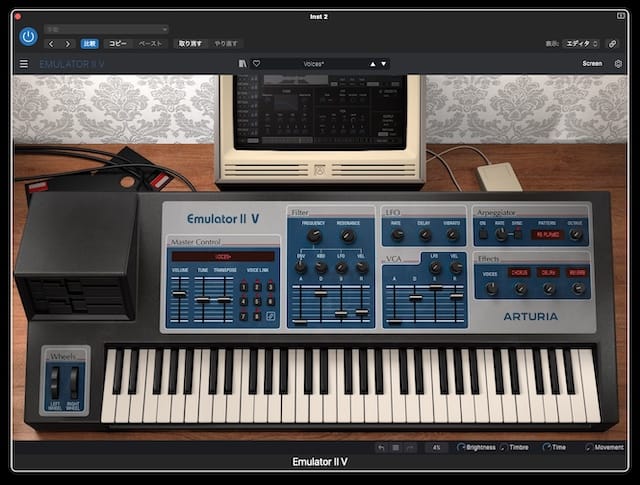Viewport: 640px width, 485px height.
Task: Go to next Logic setting arrow
Action: tap(68, 44)
